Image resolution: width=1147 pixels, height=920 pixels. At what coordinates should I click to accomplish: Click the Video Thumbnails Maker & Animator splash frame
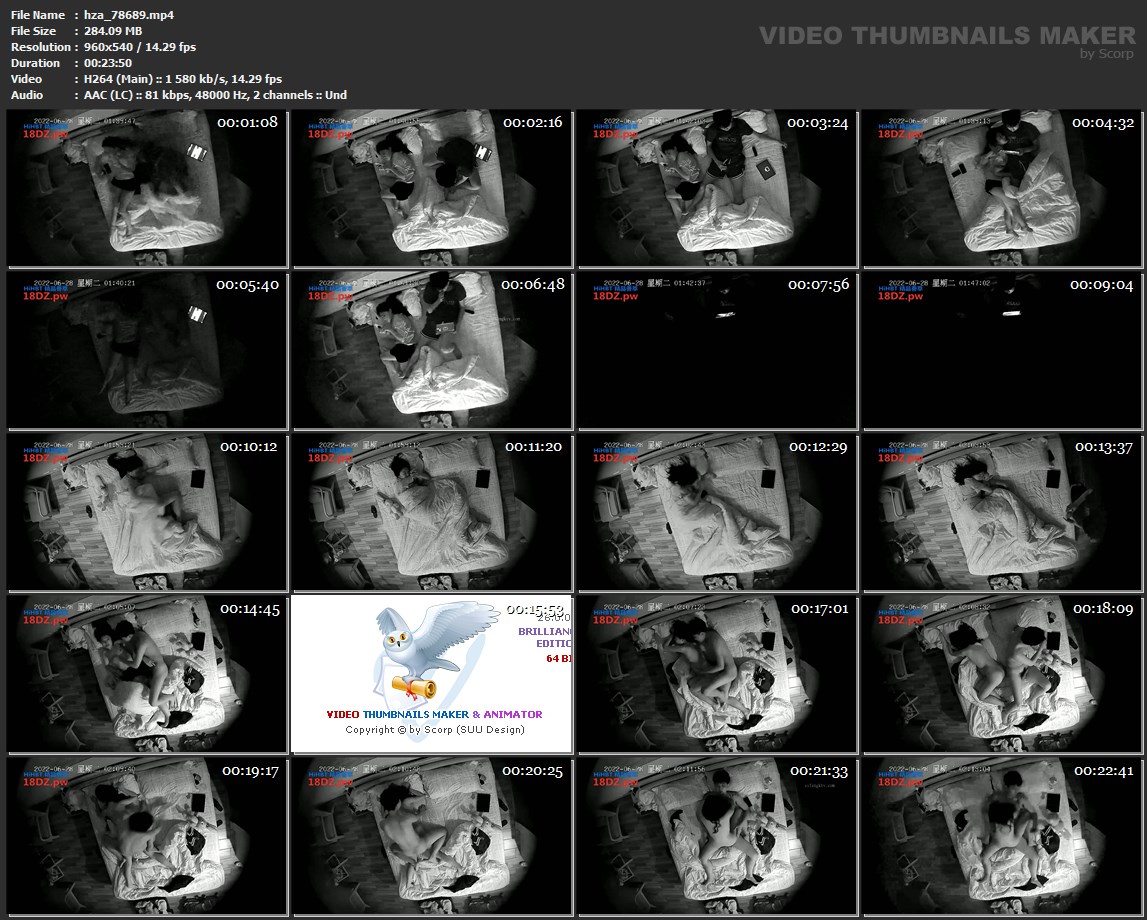tap(431, 674)
